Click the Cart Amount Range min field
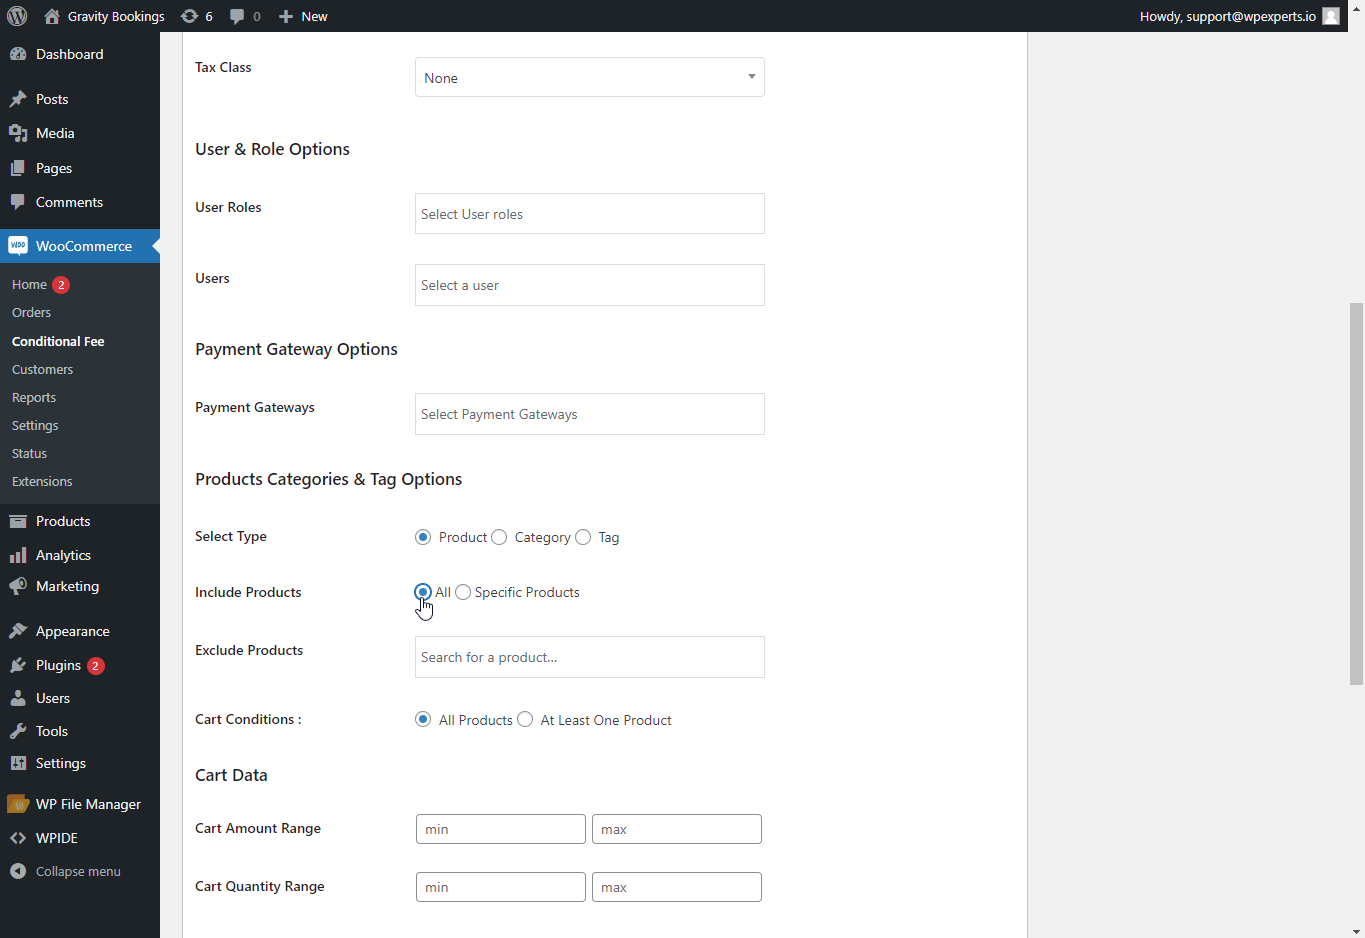Image resolution: width=1365 pixels, height=938 pixels. pos(501,829)
